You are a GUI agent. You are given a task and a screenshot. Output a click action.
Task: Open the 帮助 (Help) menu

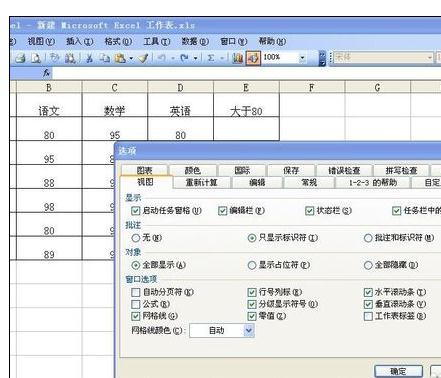coord(272,41)
